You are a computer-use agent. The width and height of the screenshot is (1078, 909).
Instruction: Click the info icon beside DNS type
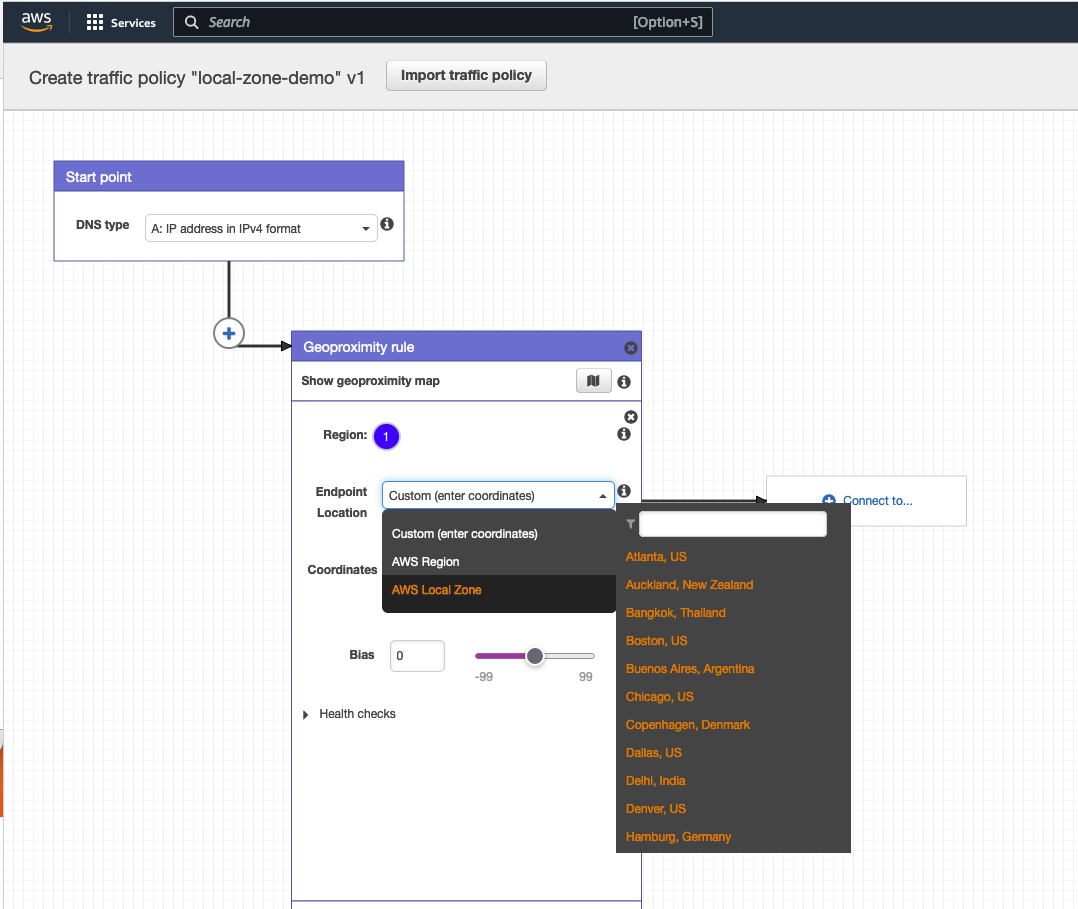click(x=387, y=224)
